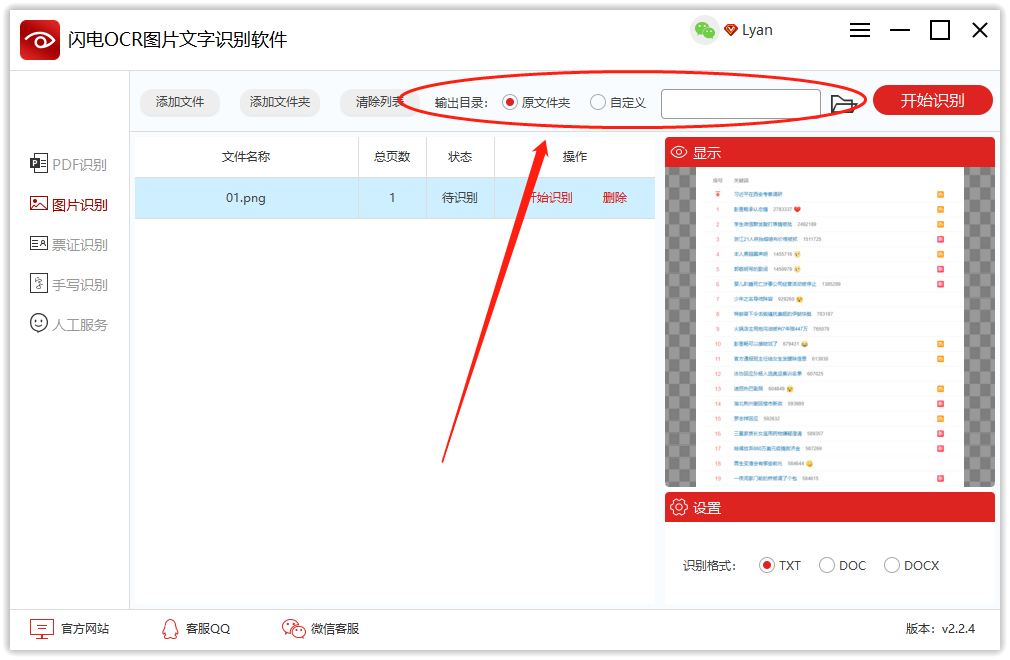This screenshot has width=1010, height=660.
Task: Click the version v2.2.4 text
Action: pyautogui.click(x=940, y=628)
